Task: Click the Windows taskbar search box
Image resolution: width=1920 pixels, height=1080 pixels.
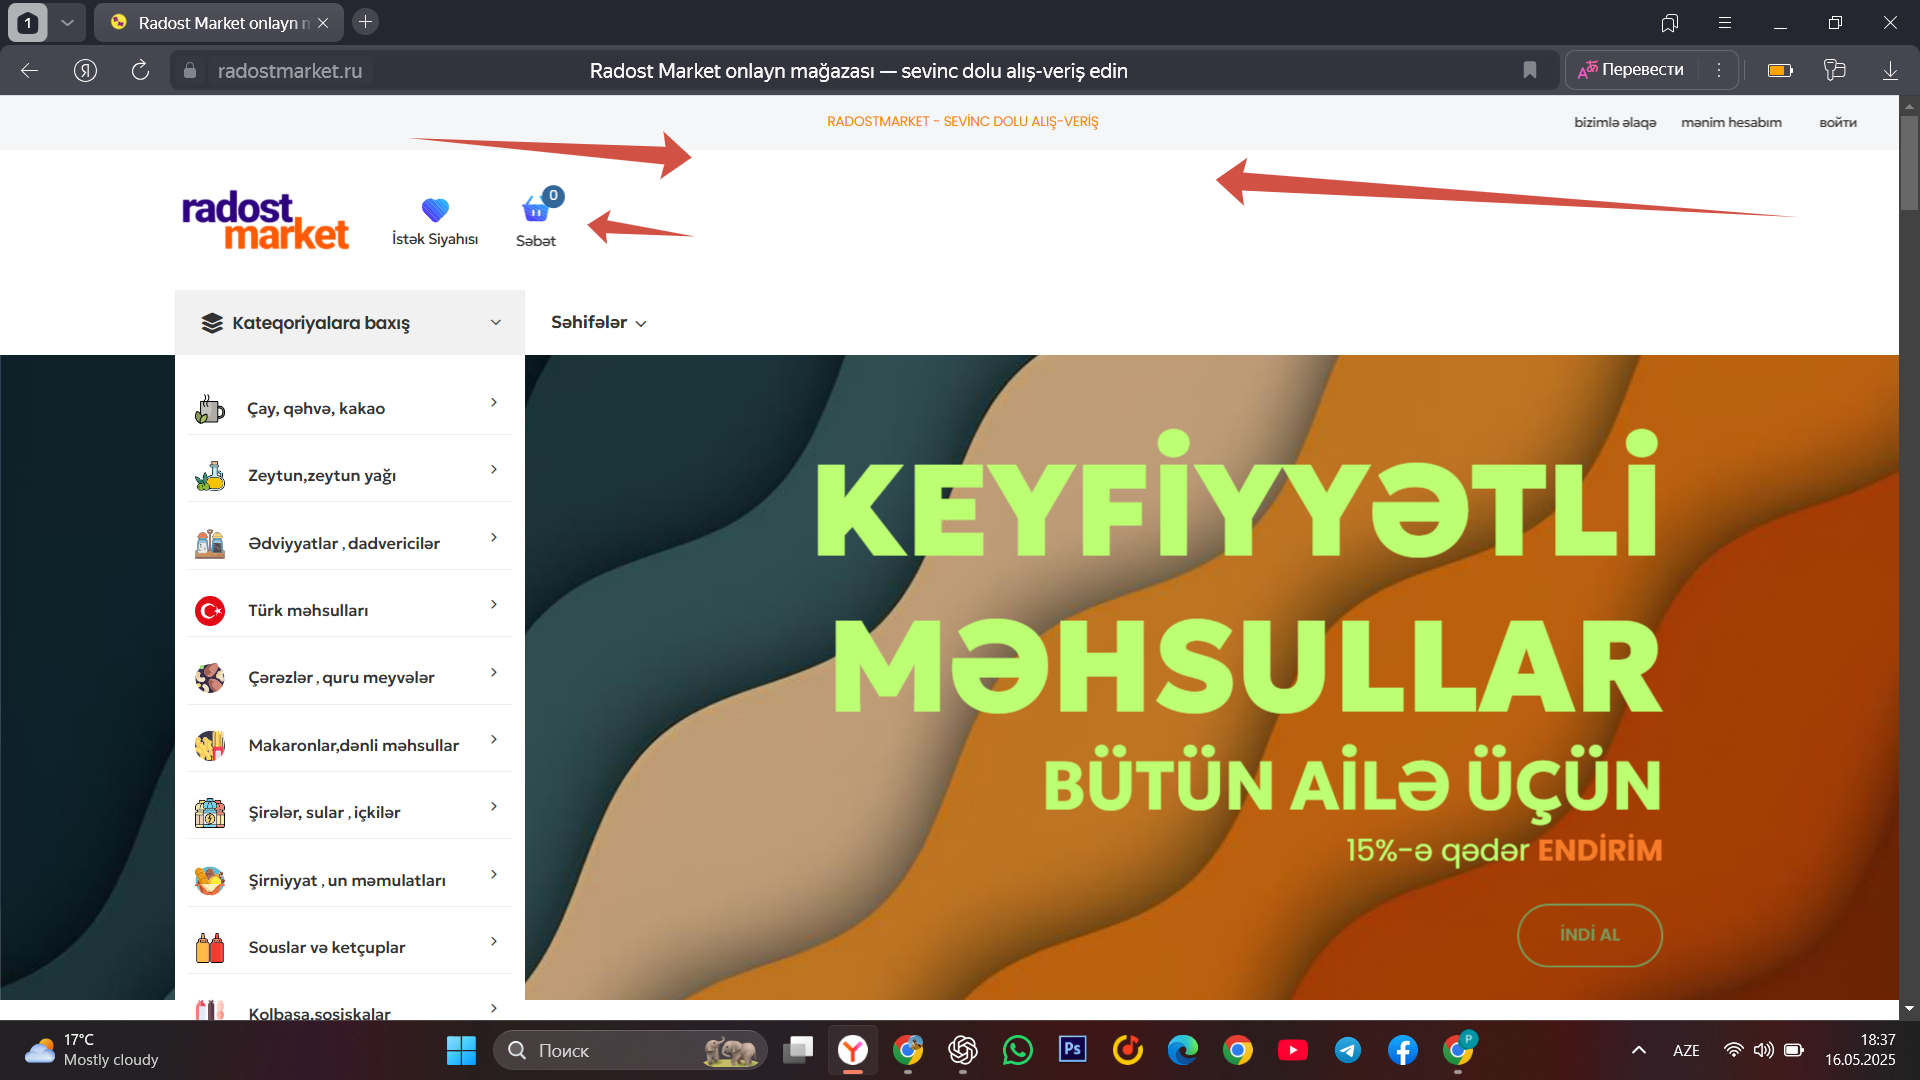Action: 630,1050
